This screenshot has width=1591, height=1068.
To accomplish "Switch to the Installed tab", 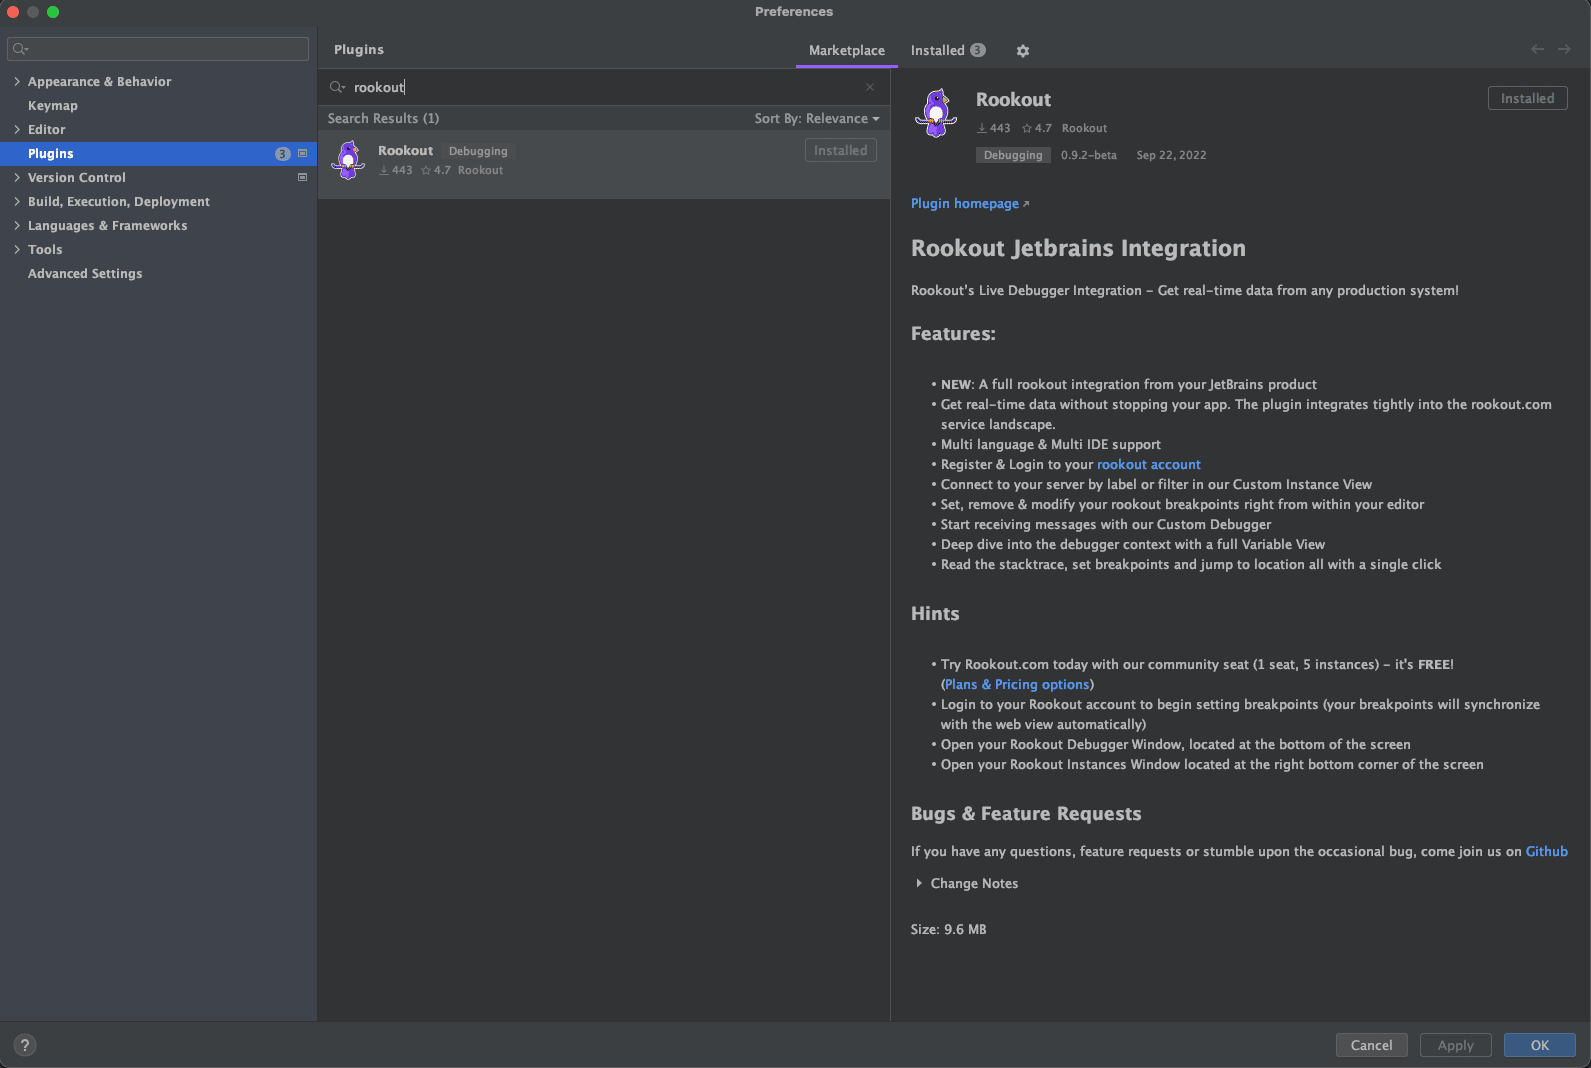I will (x=947, y=50).
